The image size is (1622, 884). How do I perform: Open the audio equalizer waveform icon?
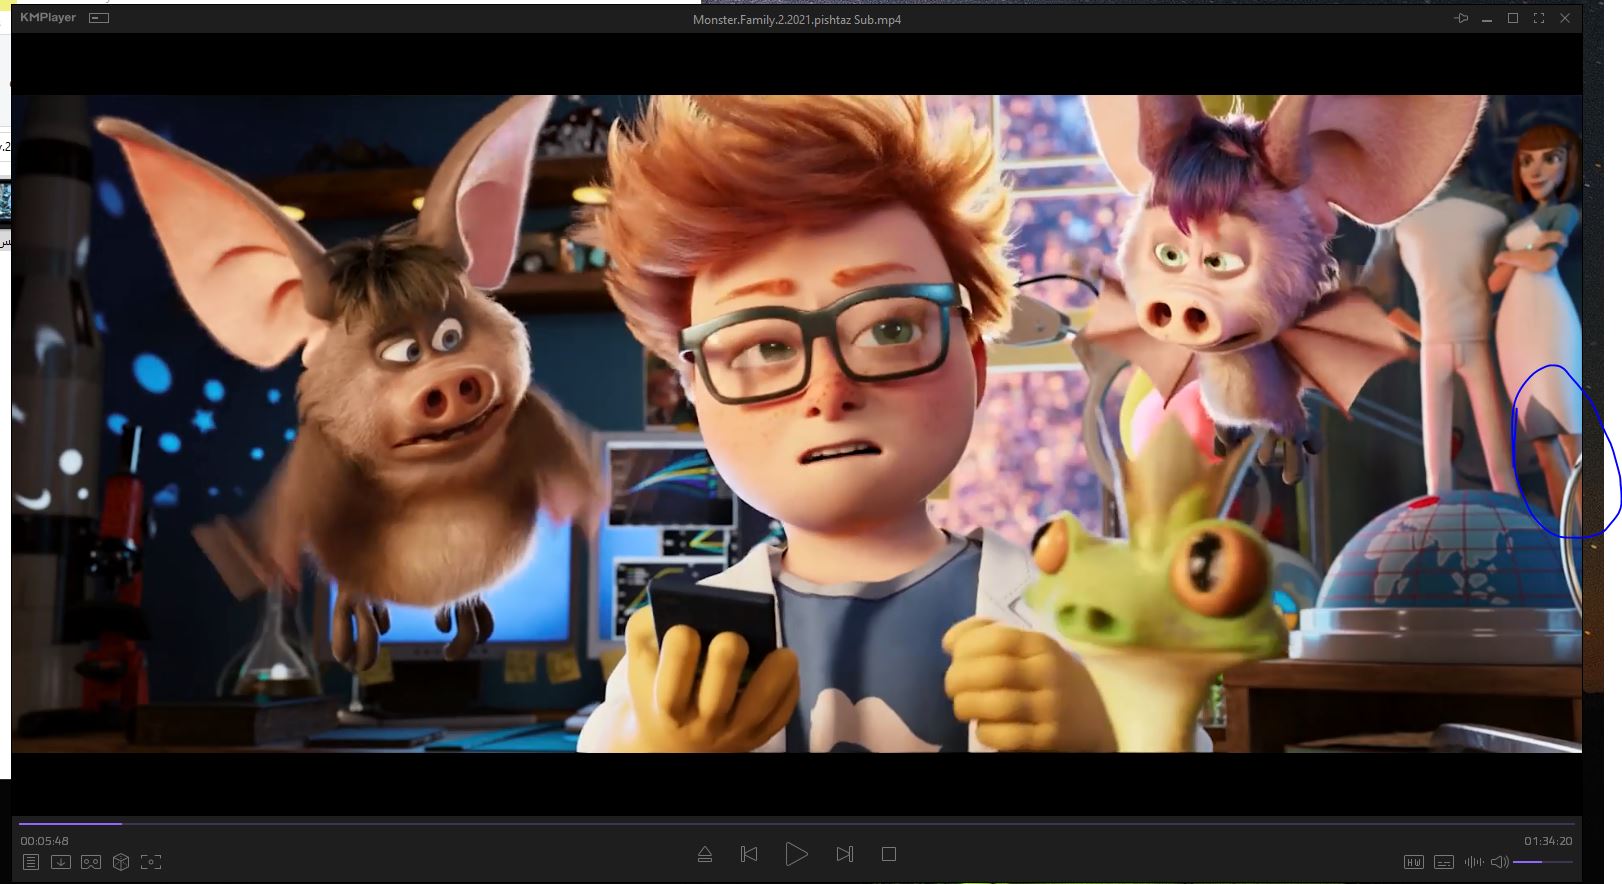point(1473,862)
